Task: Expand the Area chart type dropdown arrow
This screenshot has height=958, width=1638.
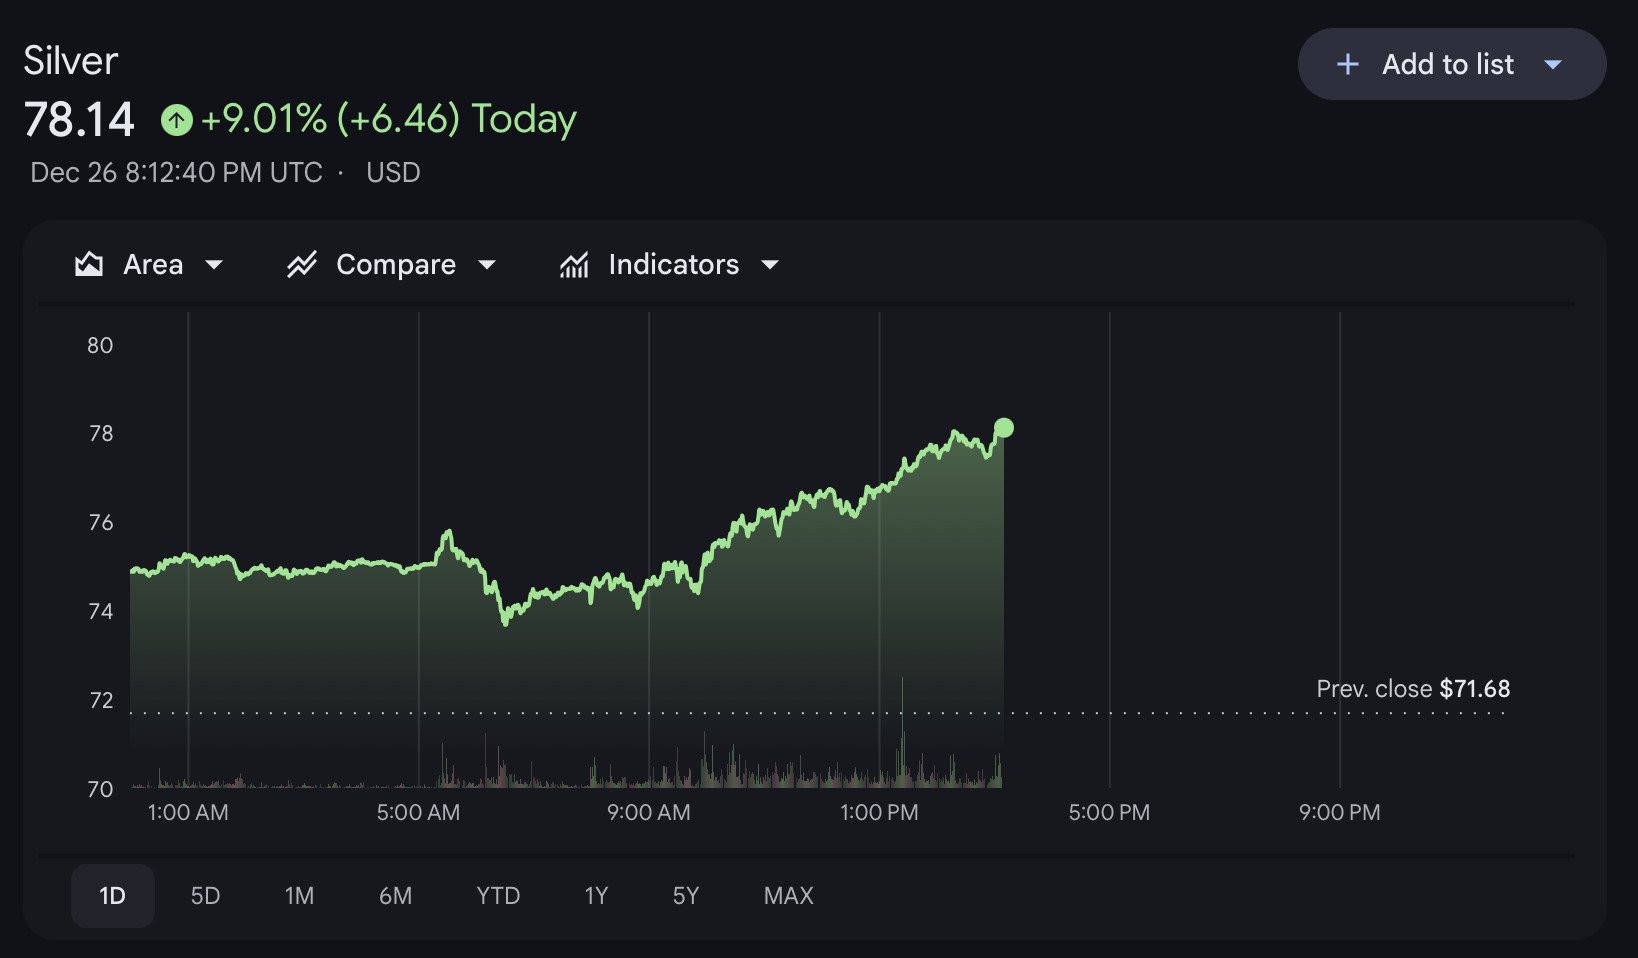Action: [x=214, y=265]
